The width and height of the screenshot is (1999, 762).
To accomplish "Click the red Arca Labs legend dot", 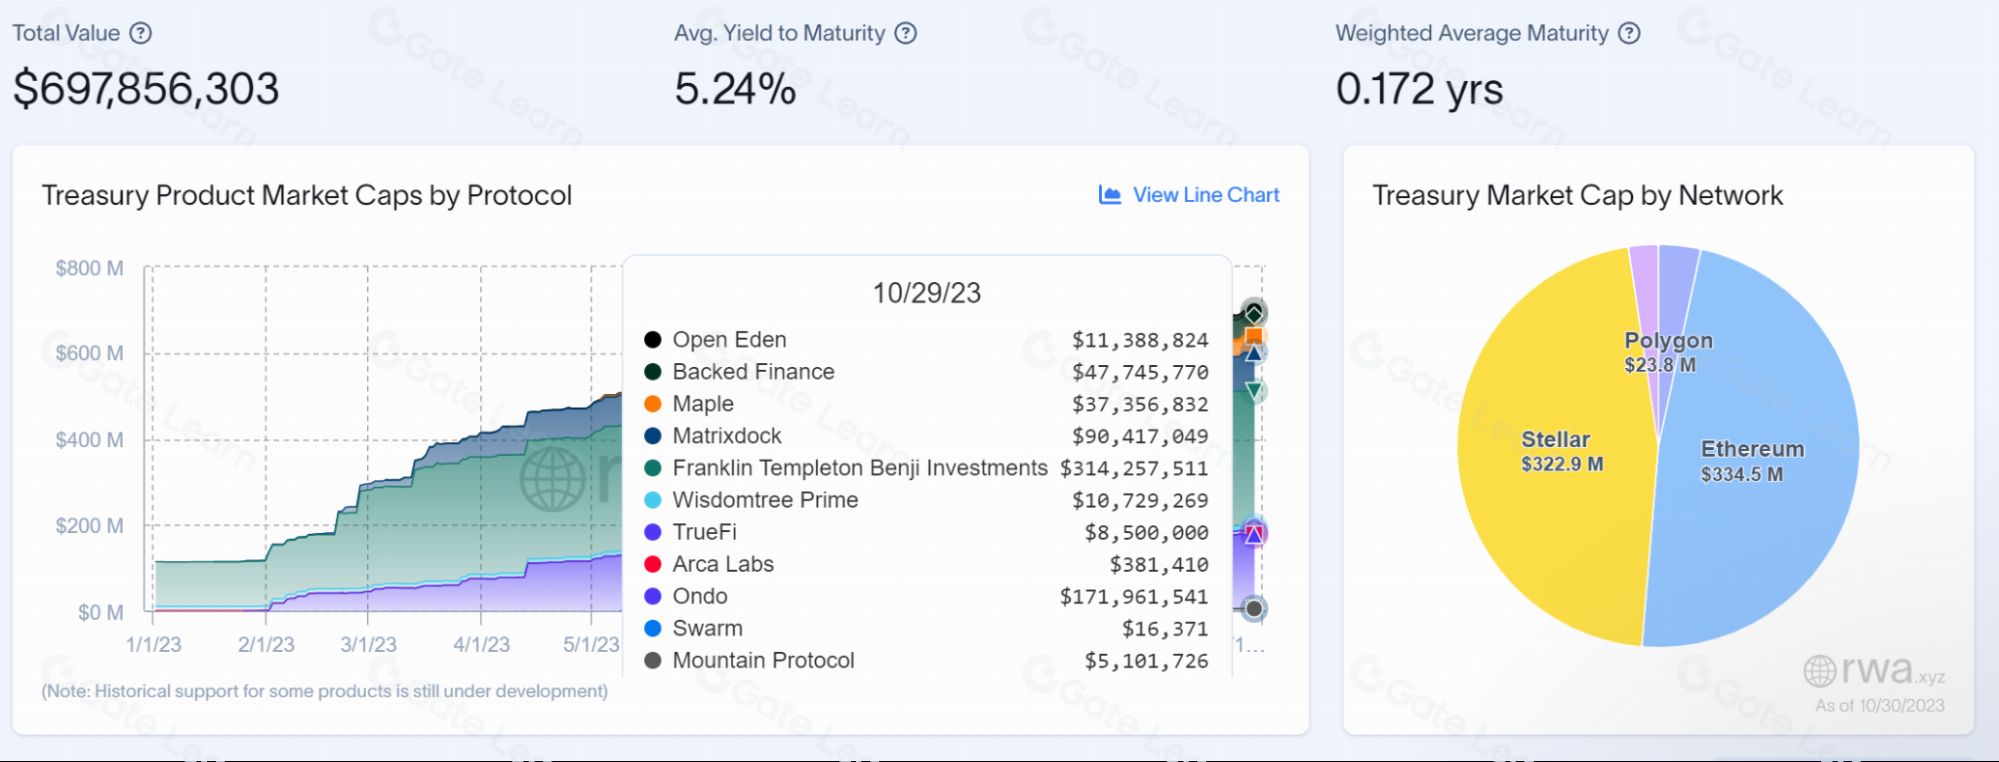I will 653,564.
